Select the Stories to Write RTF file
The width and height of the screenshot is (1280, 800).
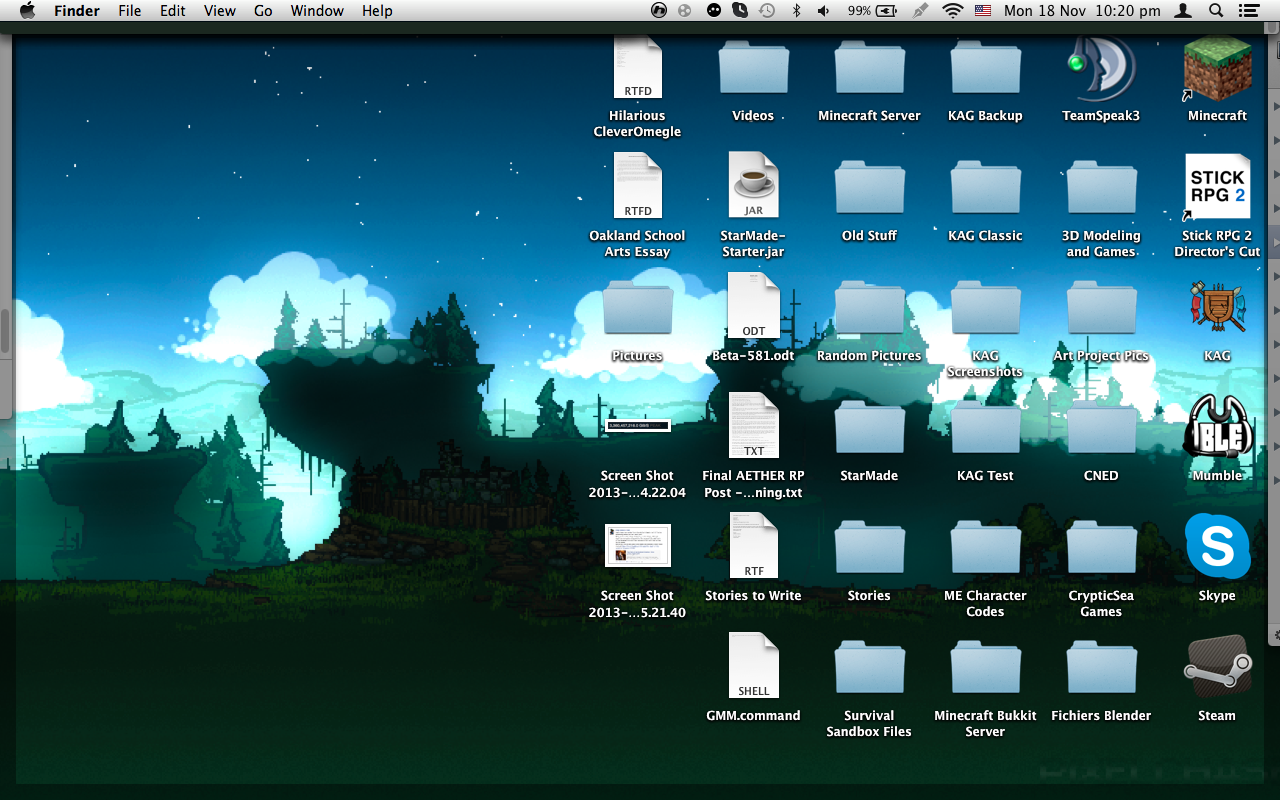click(x=753, y=545)
